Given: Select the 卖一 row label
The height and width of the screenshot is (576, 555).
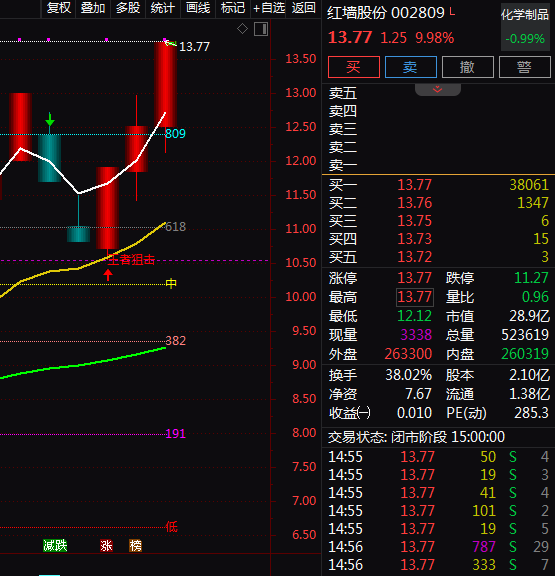Looking at the screenshot, I should (343, 165).
